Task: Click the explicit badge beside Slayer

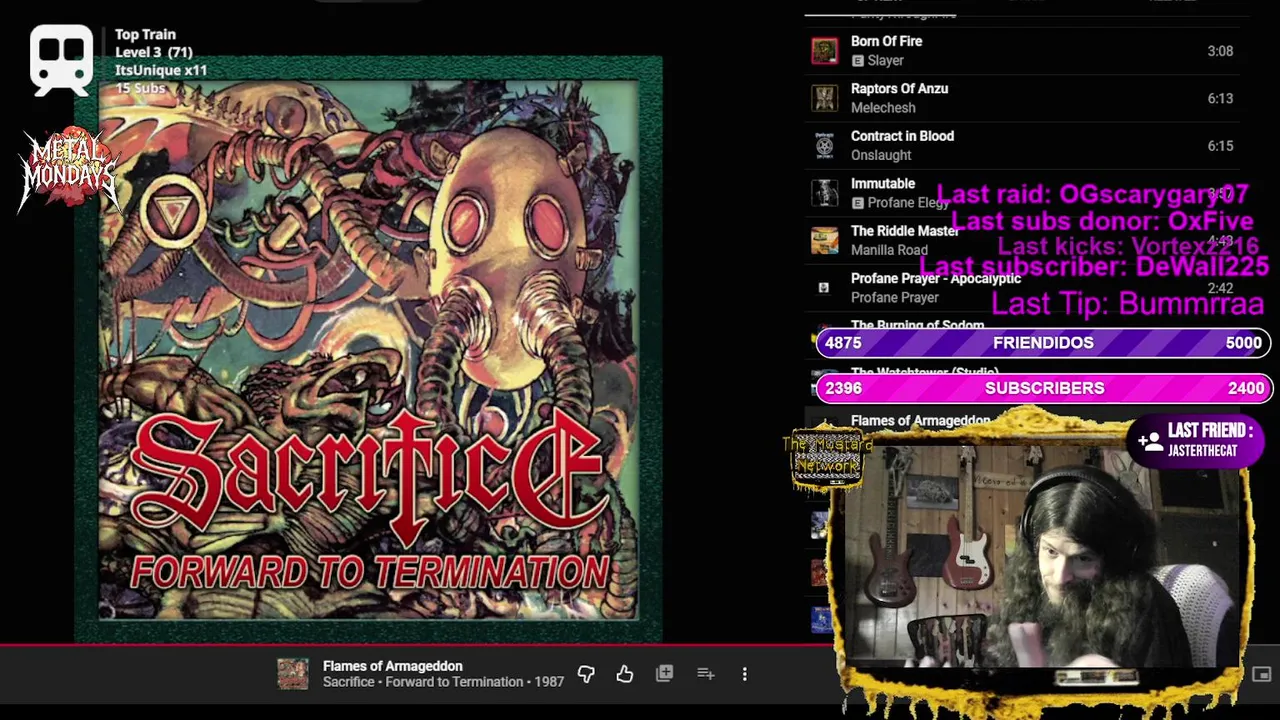Action: [x=857, y=61]
